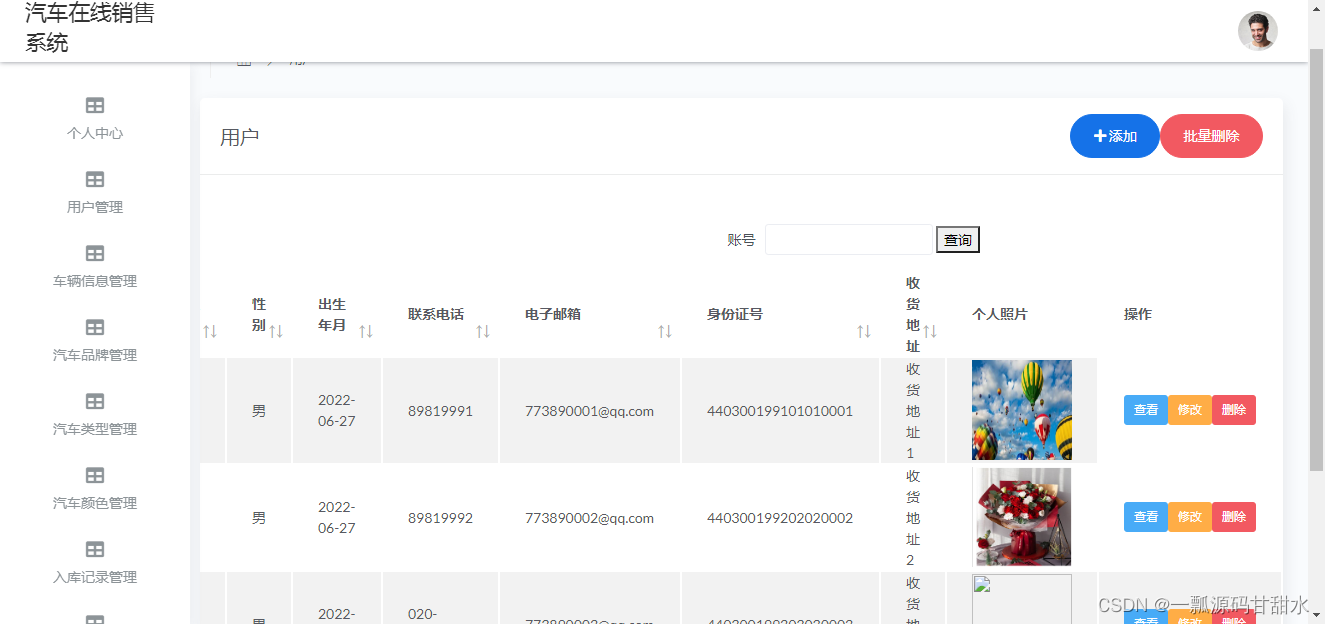Click 操作 column header

point(1138,314)
